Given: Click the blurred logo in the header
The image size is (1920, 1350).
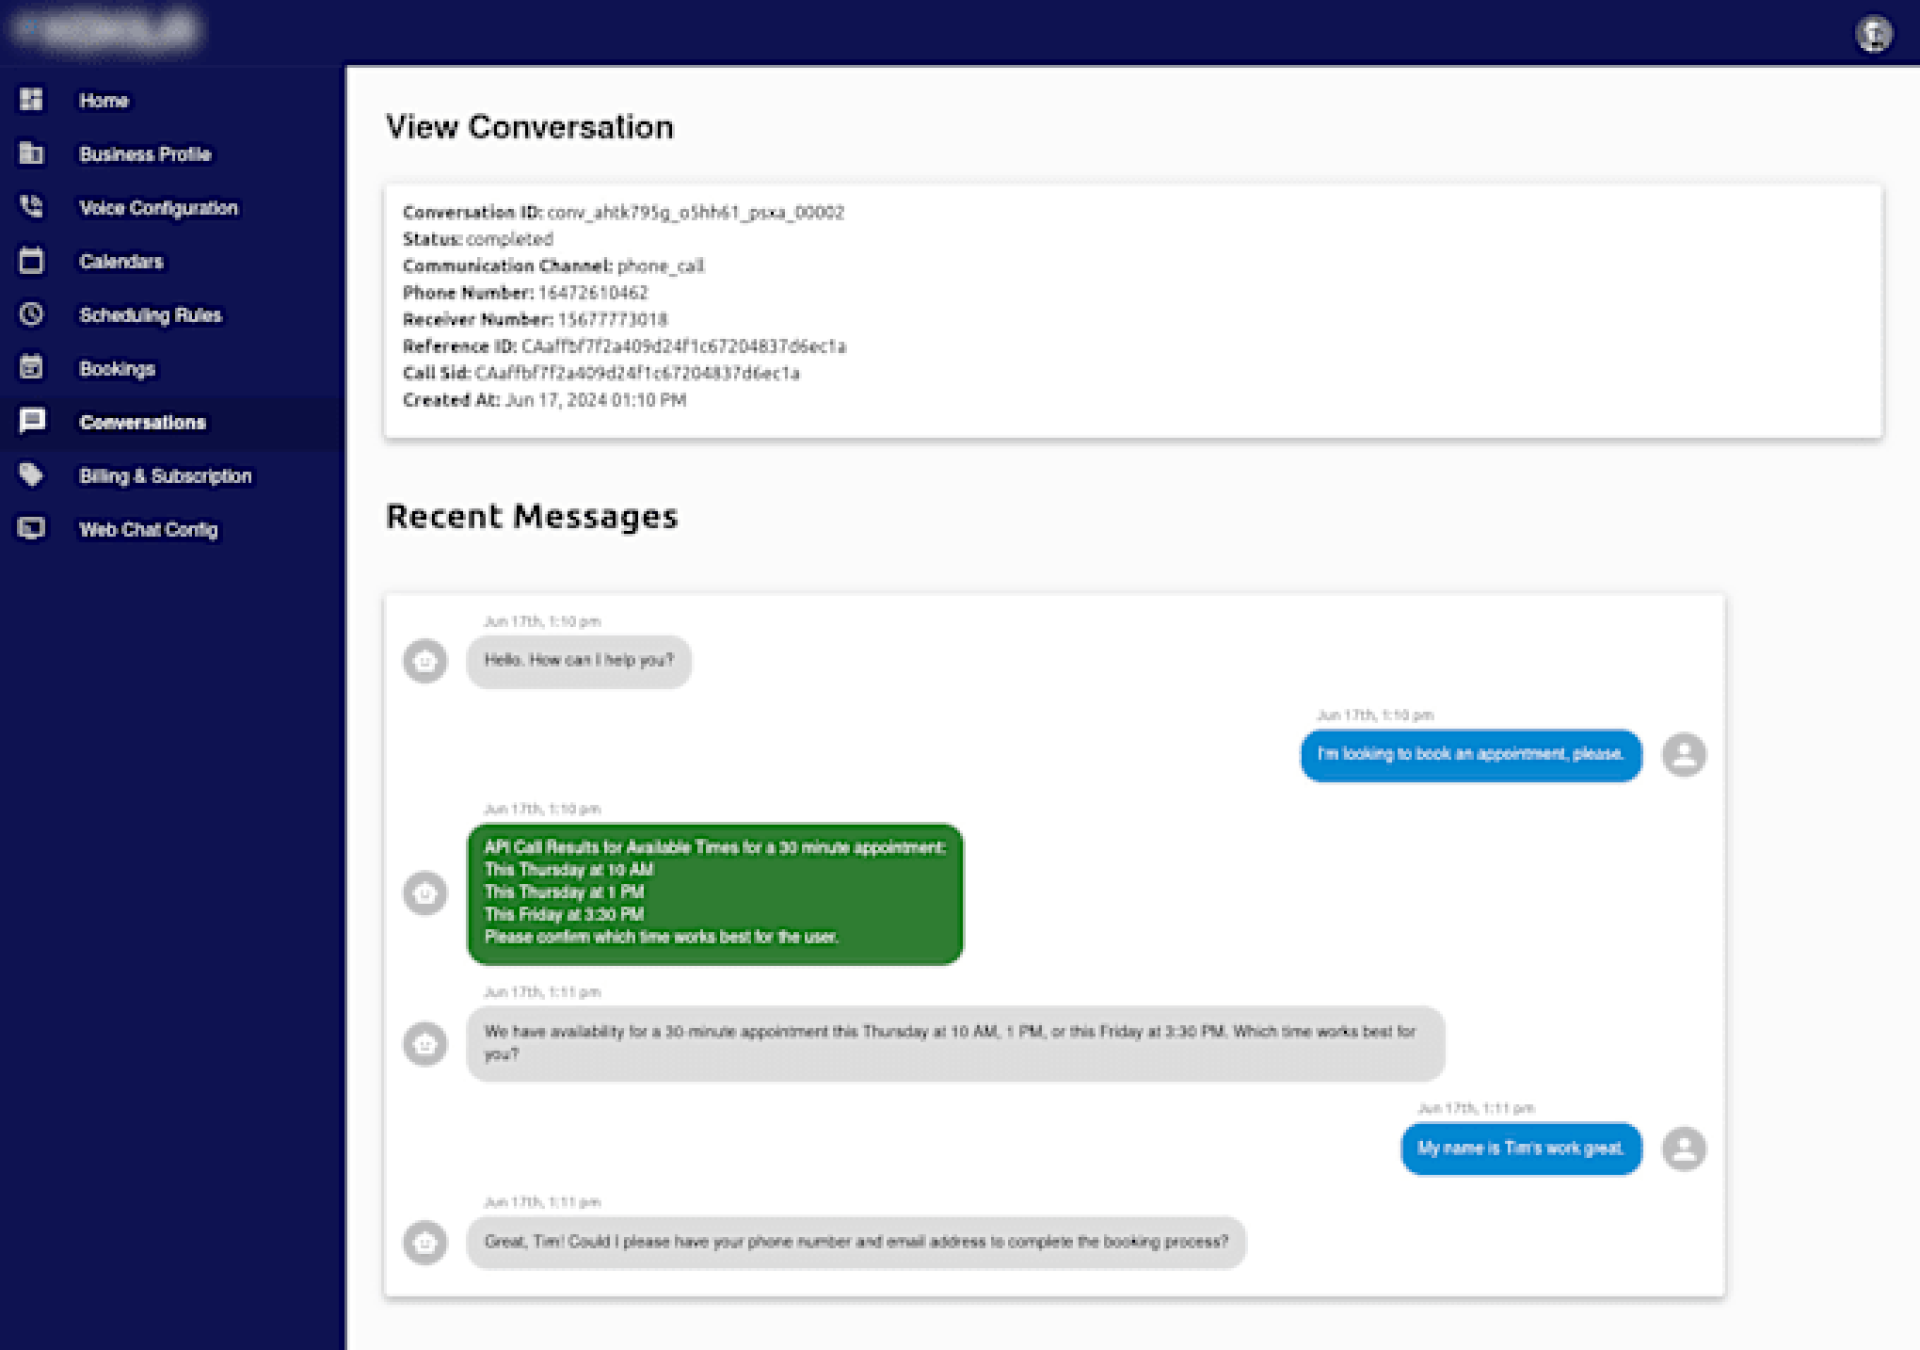Looking at the screenshot, I should click(108, 30).
